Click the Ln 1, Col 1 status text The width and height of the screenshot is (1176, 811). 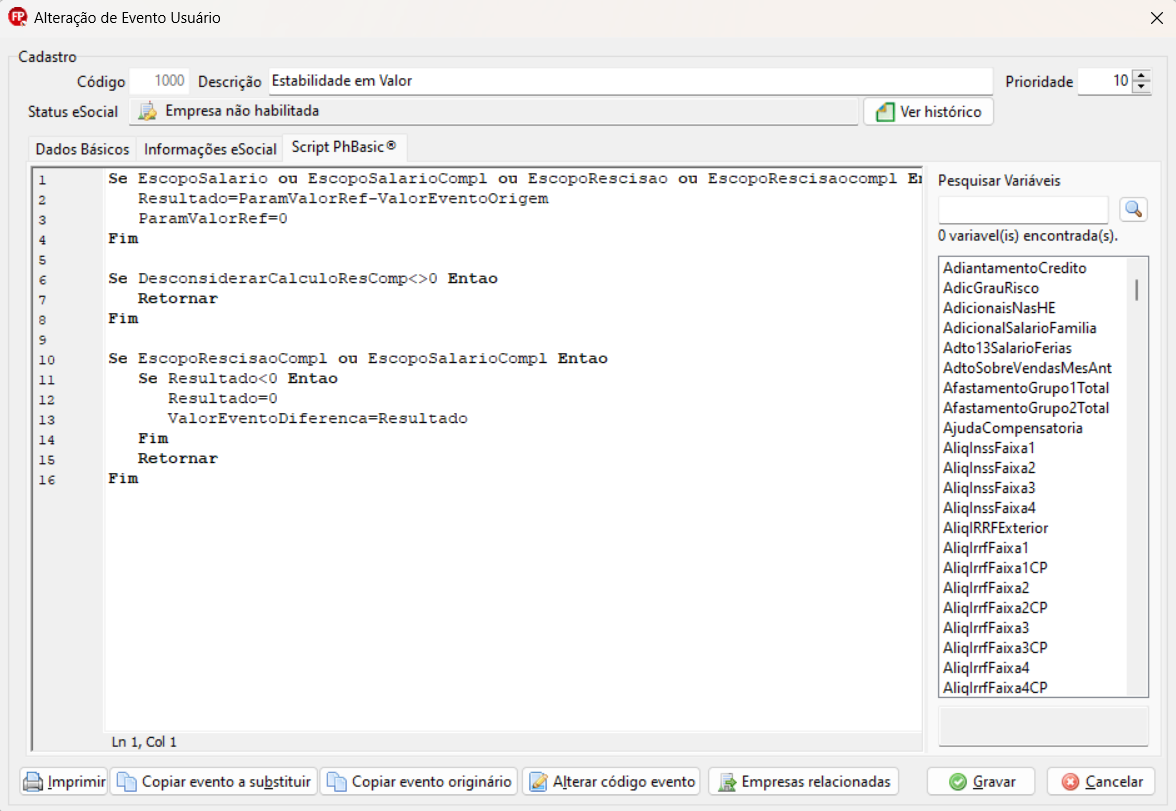click(x=144, y=742)
